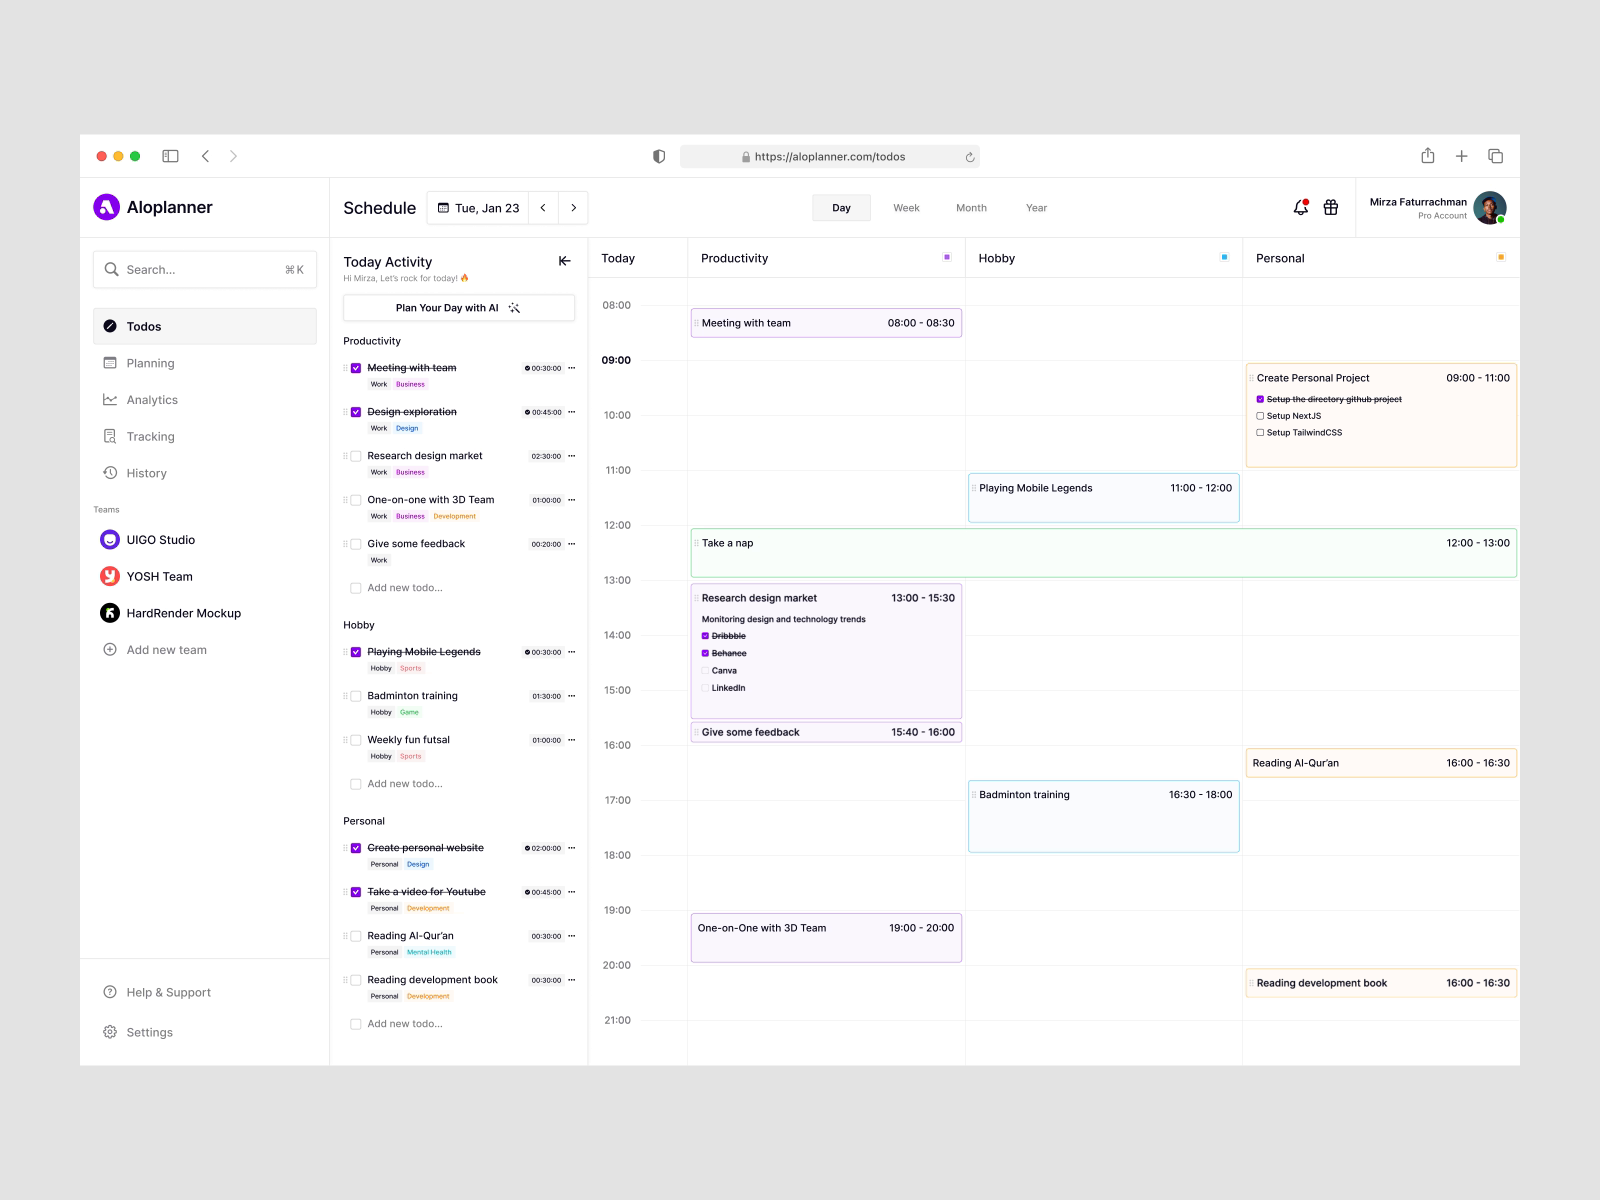Open more options for Give some feedback
The height and width of the screenshot is (1200, 1600).
pyautogui.click(x=572, y=544)
